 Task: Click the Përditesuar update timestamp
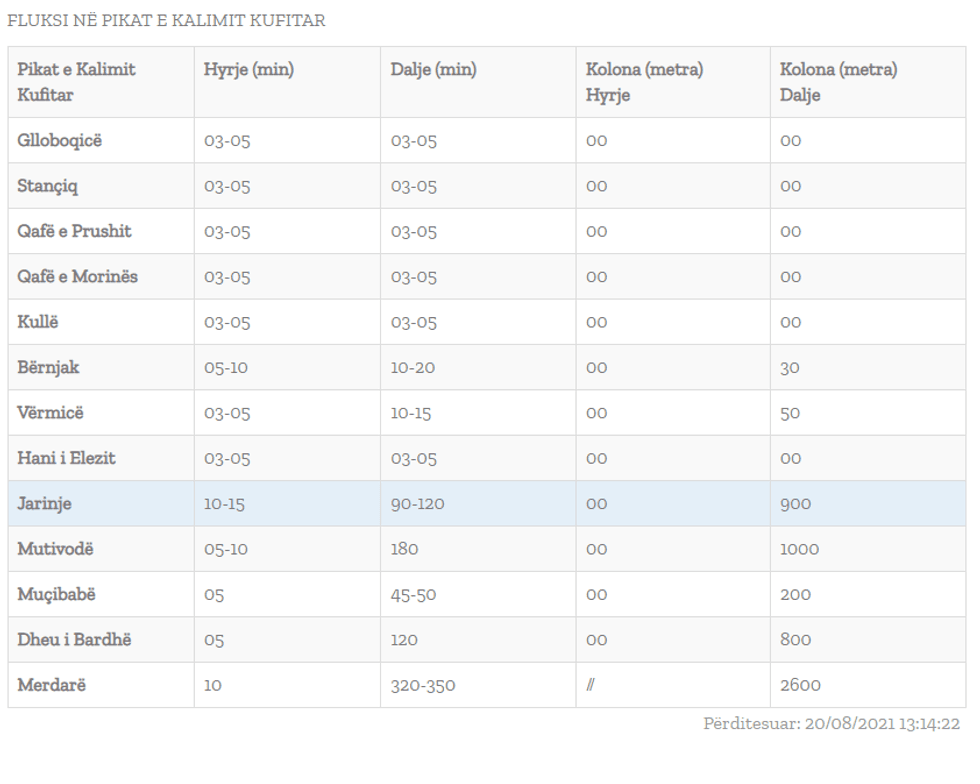(832, 724)
